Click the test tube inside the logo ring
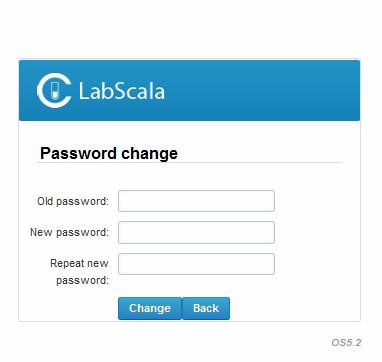Screen dimensions: 382x362 (55, 91)
